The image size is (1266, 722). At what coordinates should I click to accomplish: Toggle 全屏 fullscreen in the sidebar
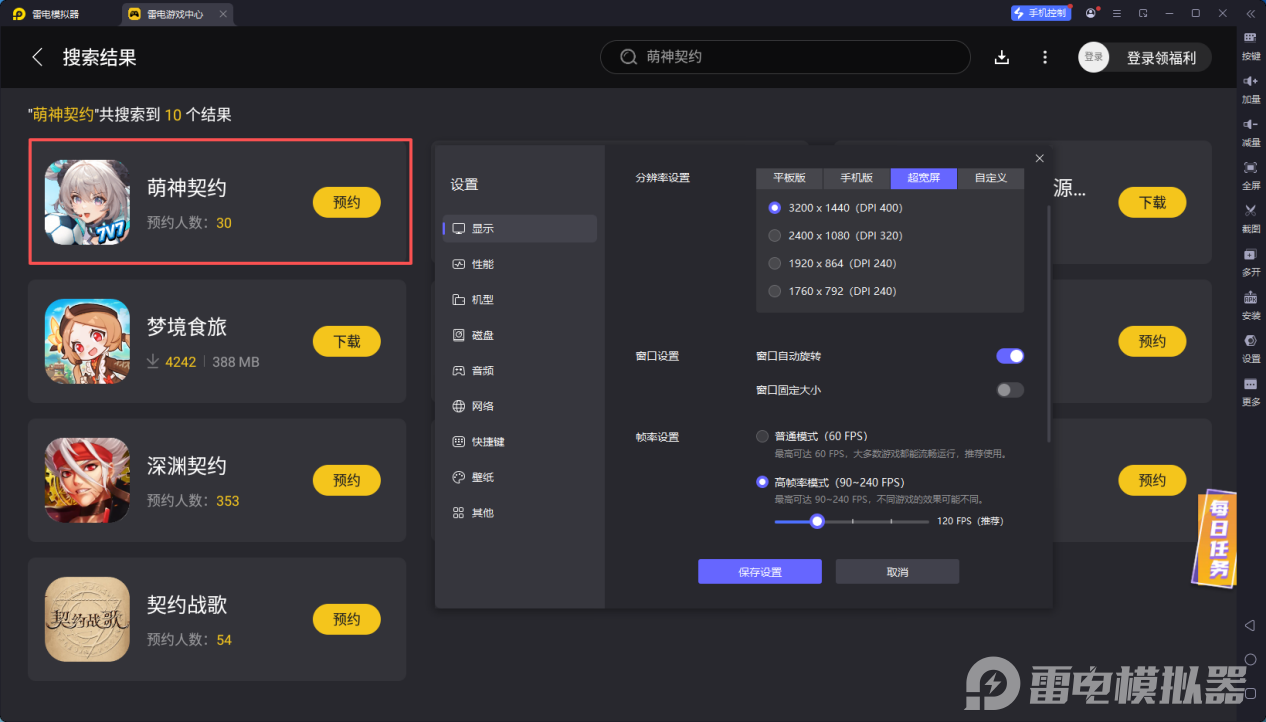pyautogui.click(x=1251, y=167)
